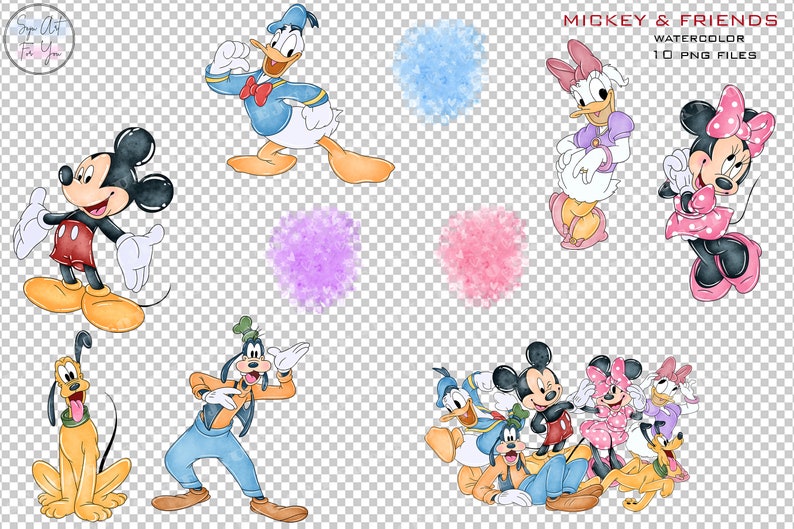Image resolution: width=794 pixels, height=529 pixels.
Task: Select the pink watercolor splash
Action: pyautogui.click(x=484, y=257)
